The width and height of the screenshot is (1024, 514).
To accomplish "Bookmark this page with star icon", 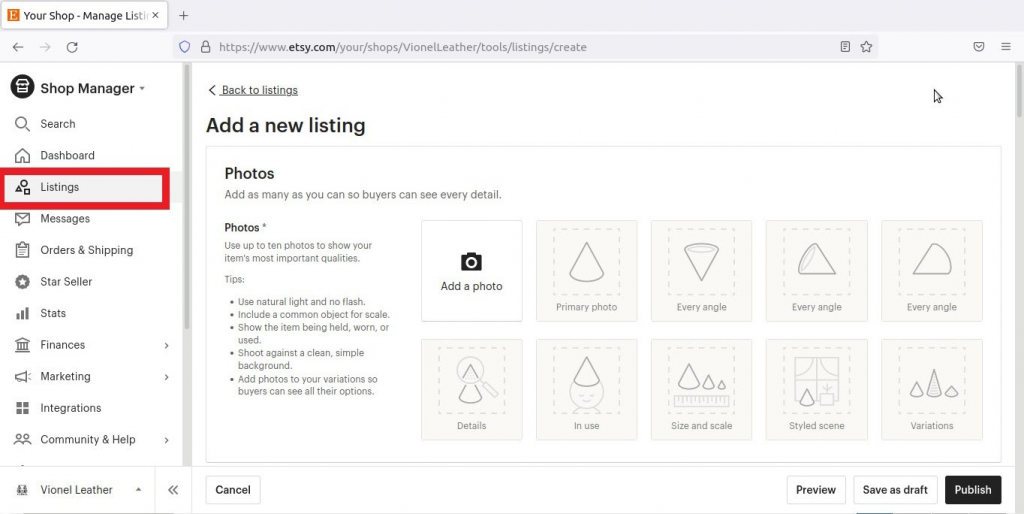I will click(866, 47).
